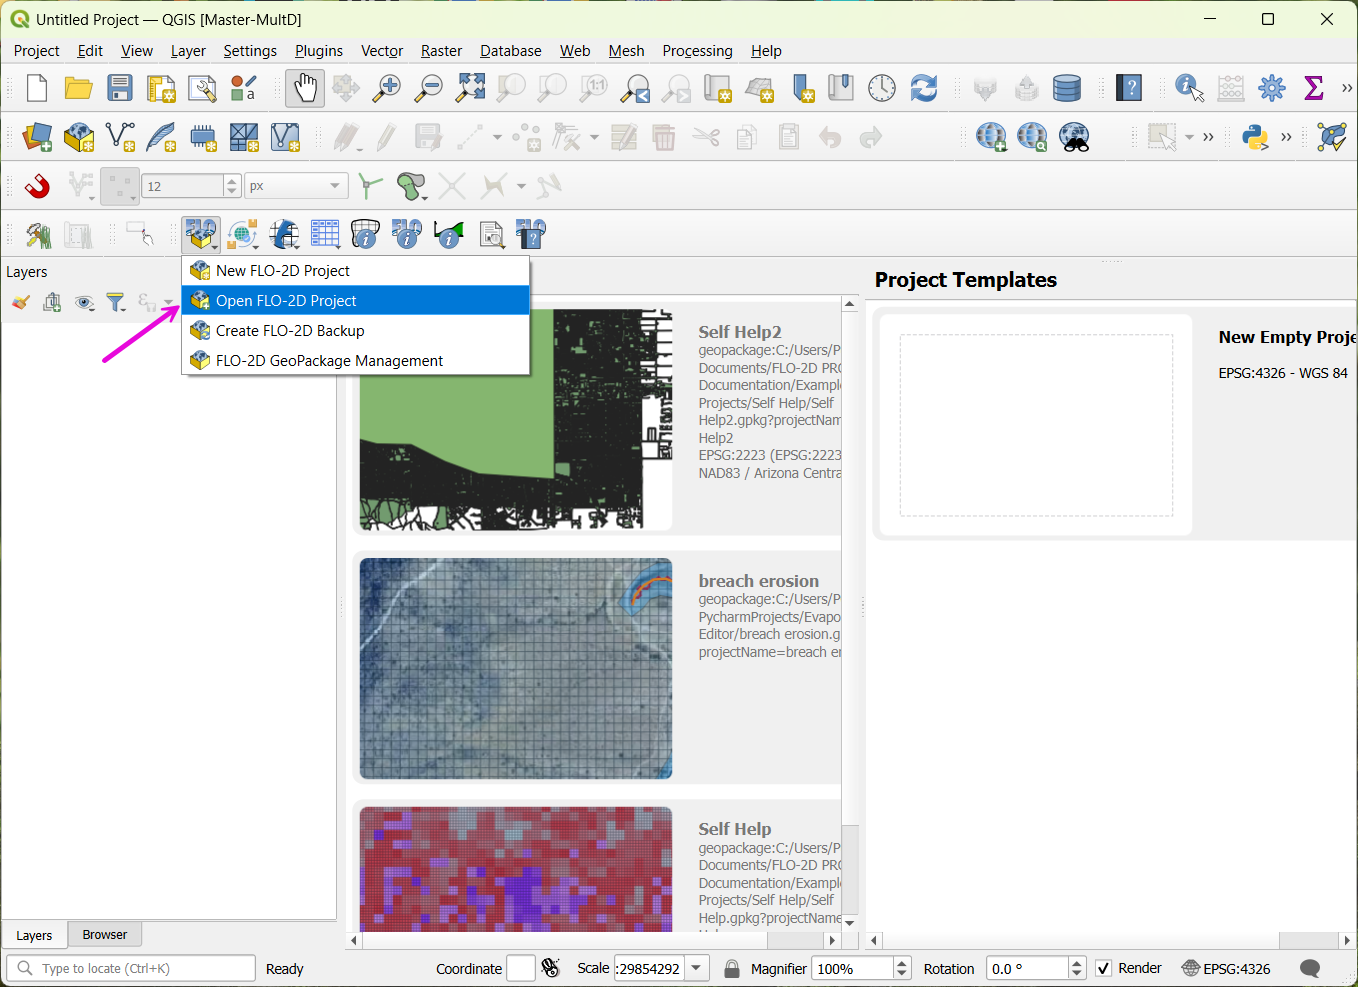Viewport: 1358px width, 987px height.
Task: Switch to the Browser tab
Action: [x=104, y=934]
